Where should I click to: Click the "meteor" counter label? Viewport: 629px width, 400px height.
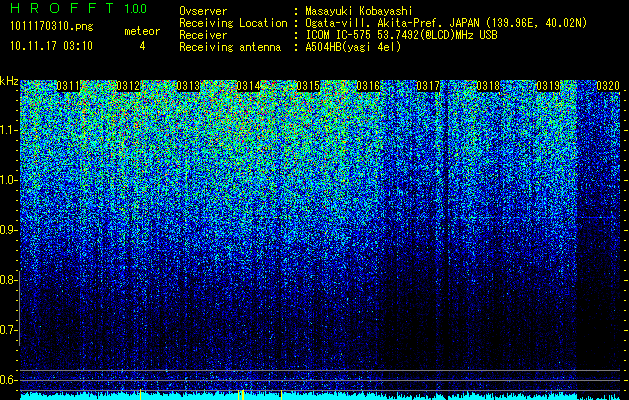point(142,31)
